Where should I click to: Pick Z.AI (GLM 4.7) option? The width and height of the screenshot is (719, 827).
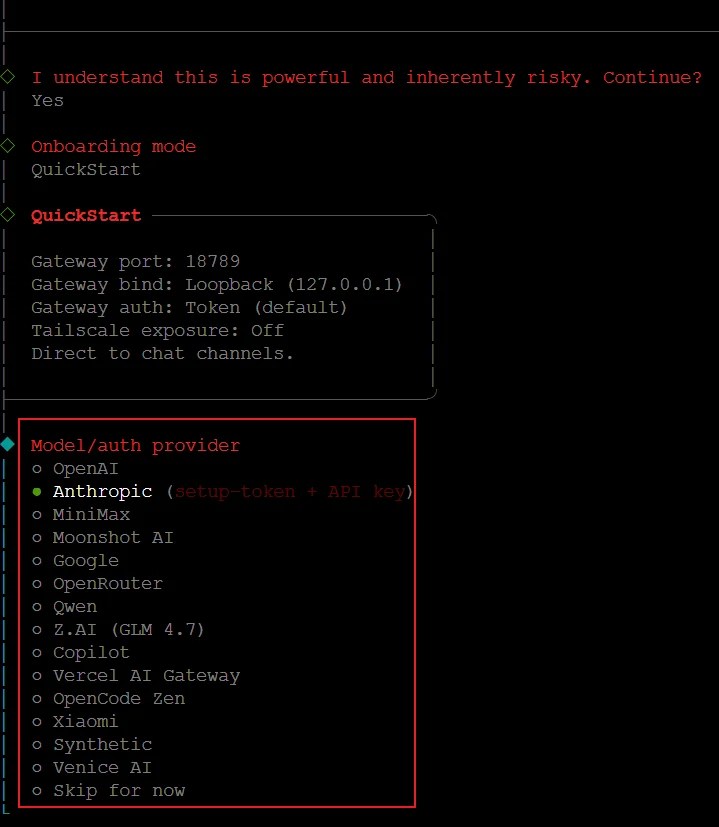point(128,629)
